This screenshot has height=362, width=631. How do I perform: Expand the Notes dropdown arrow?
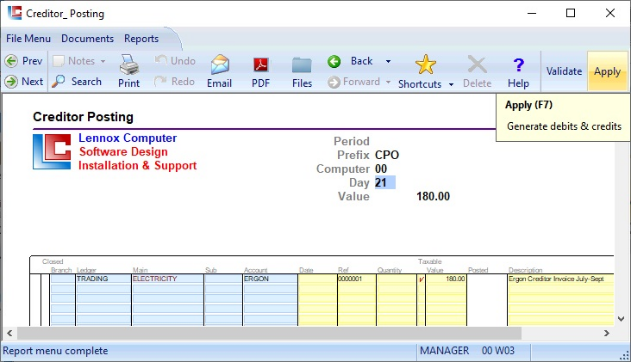click(x=103, y=61)
